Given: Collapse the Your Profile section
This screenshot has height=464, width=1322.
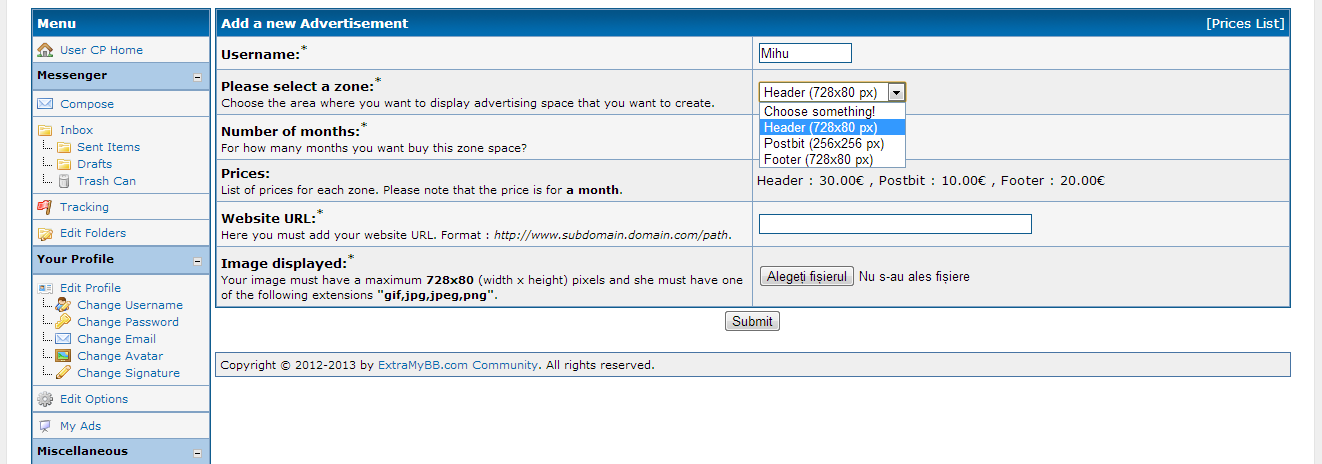Looking at the screenshot, I should click(197, 261).
